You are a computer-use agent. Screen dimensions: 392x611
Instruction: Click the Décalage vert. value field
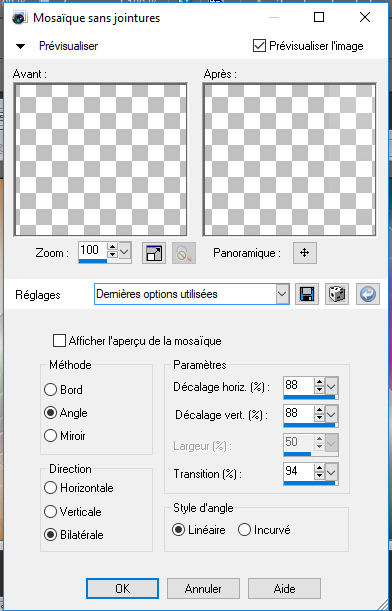[x=298, y=413]
